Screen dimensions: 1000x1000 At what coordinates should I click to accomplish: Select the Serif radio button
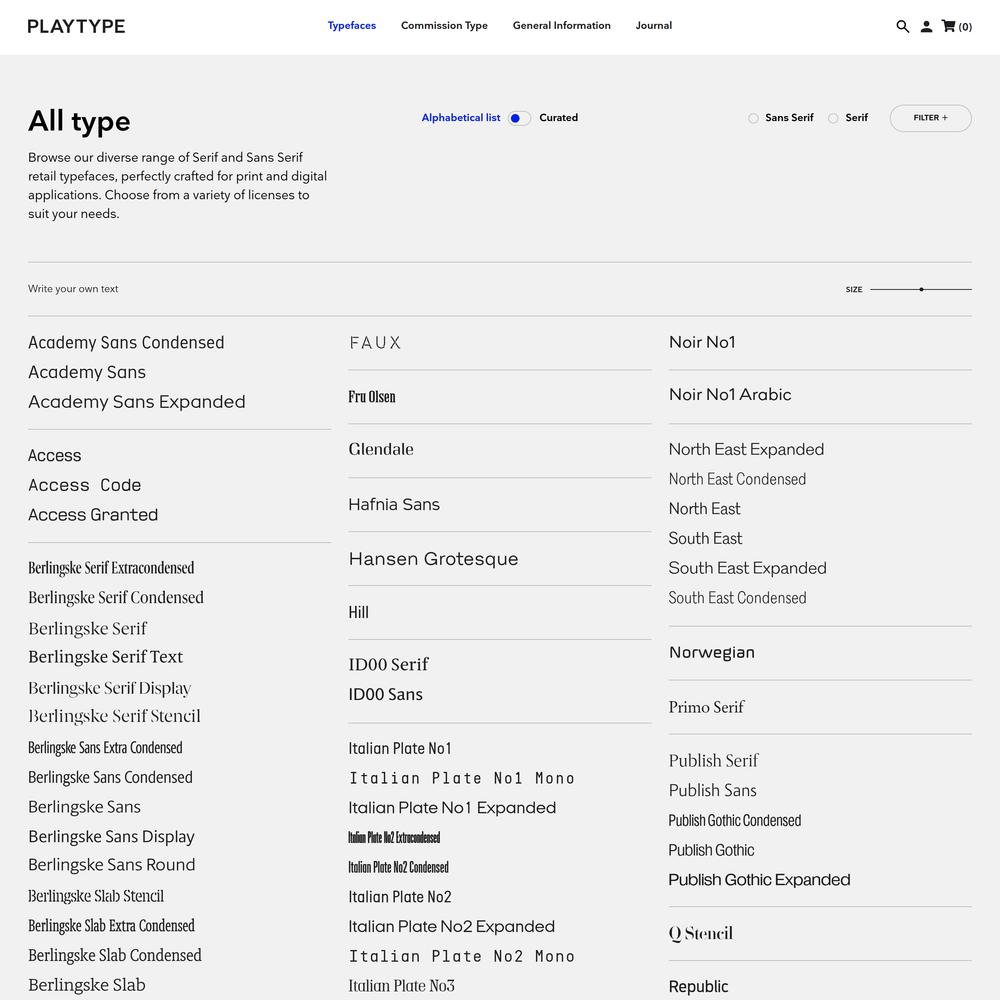[833, 118]
